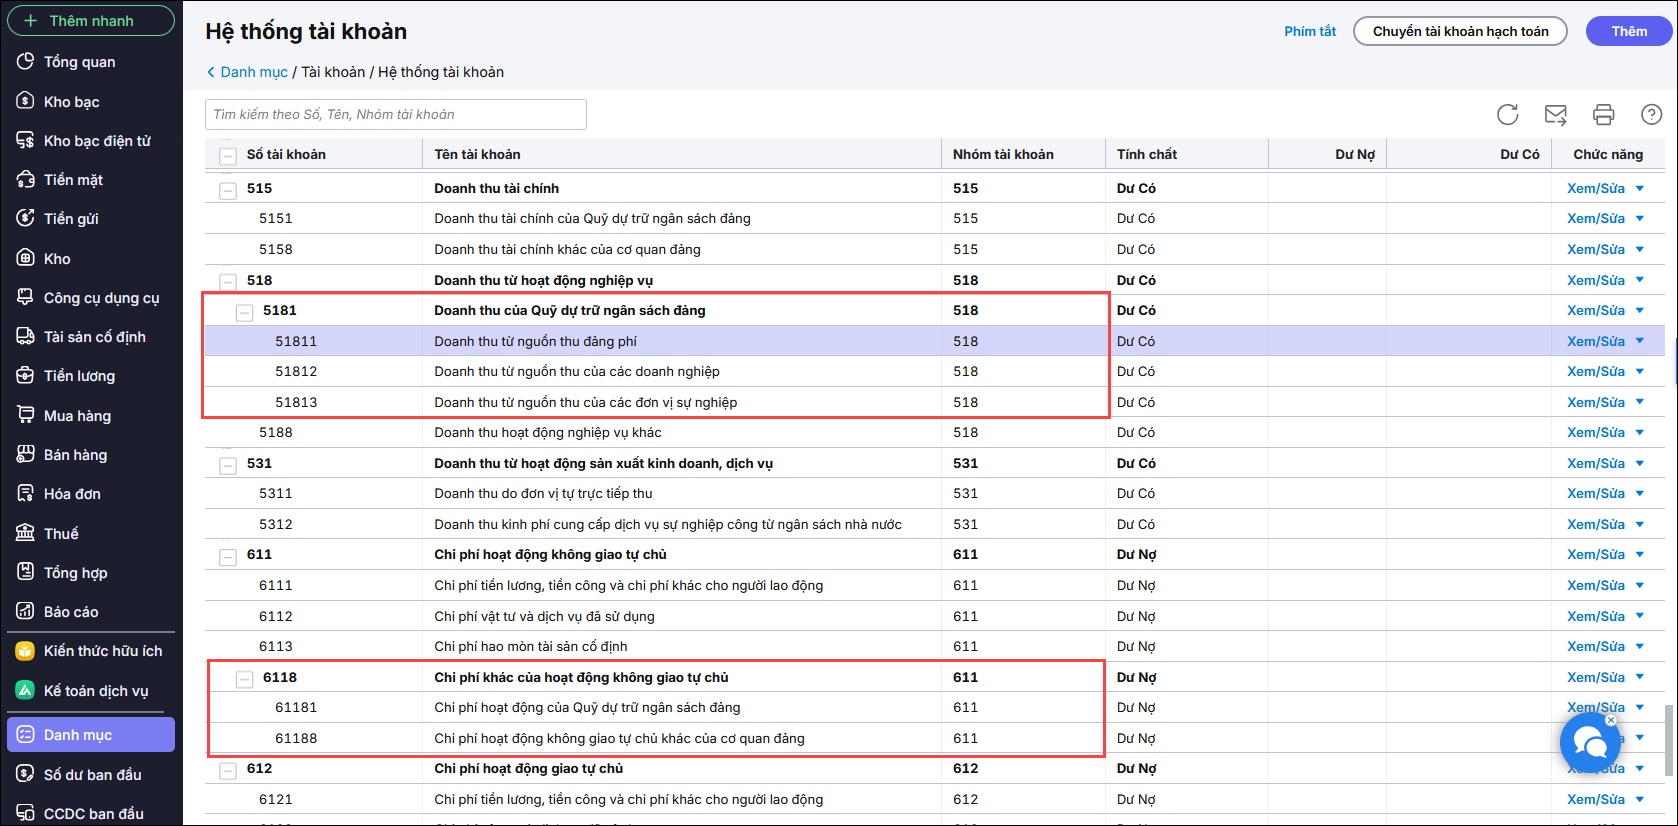Collapse the account 6118 row
The width and height of the screenshot is (1678, 826).
tap(244, 680)
